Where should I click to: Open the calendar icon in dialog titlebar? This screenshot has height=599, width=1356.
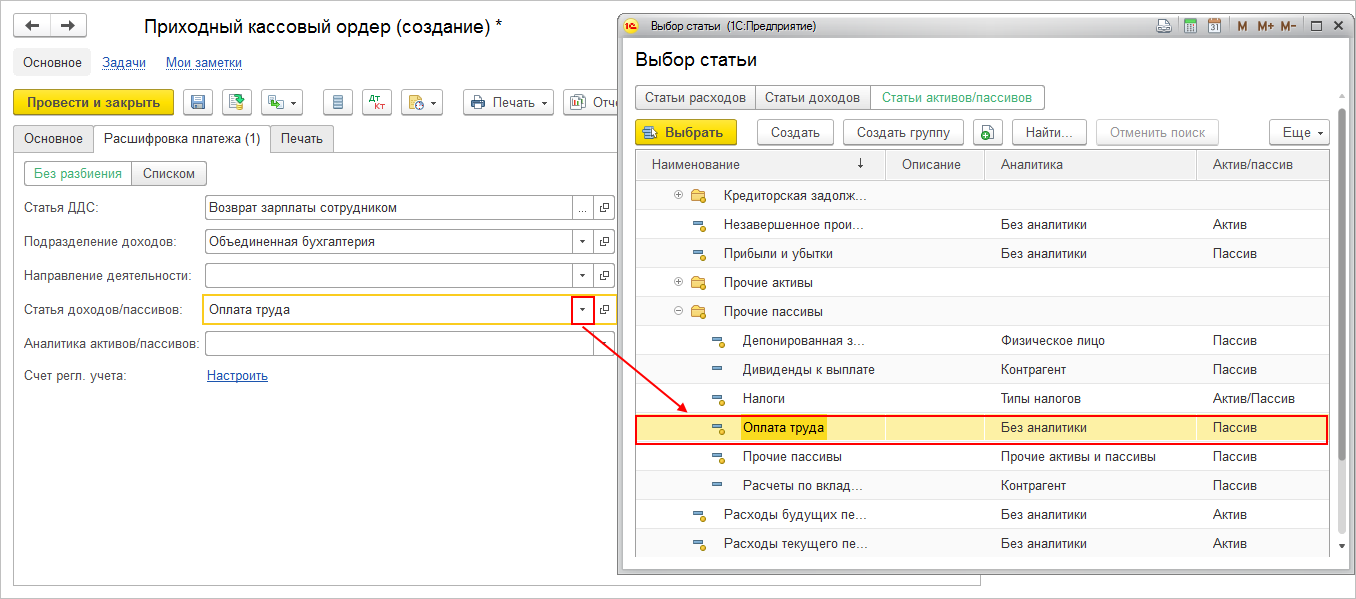[1214, 26]
